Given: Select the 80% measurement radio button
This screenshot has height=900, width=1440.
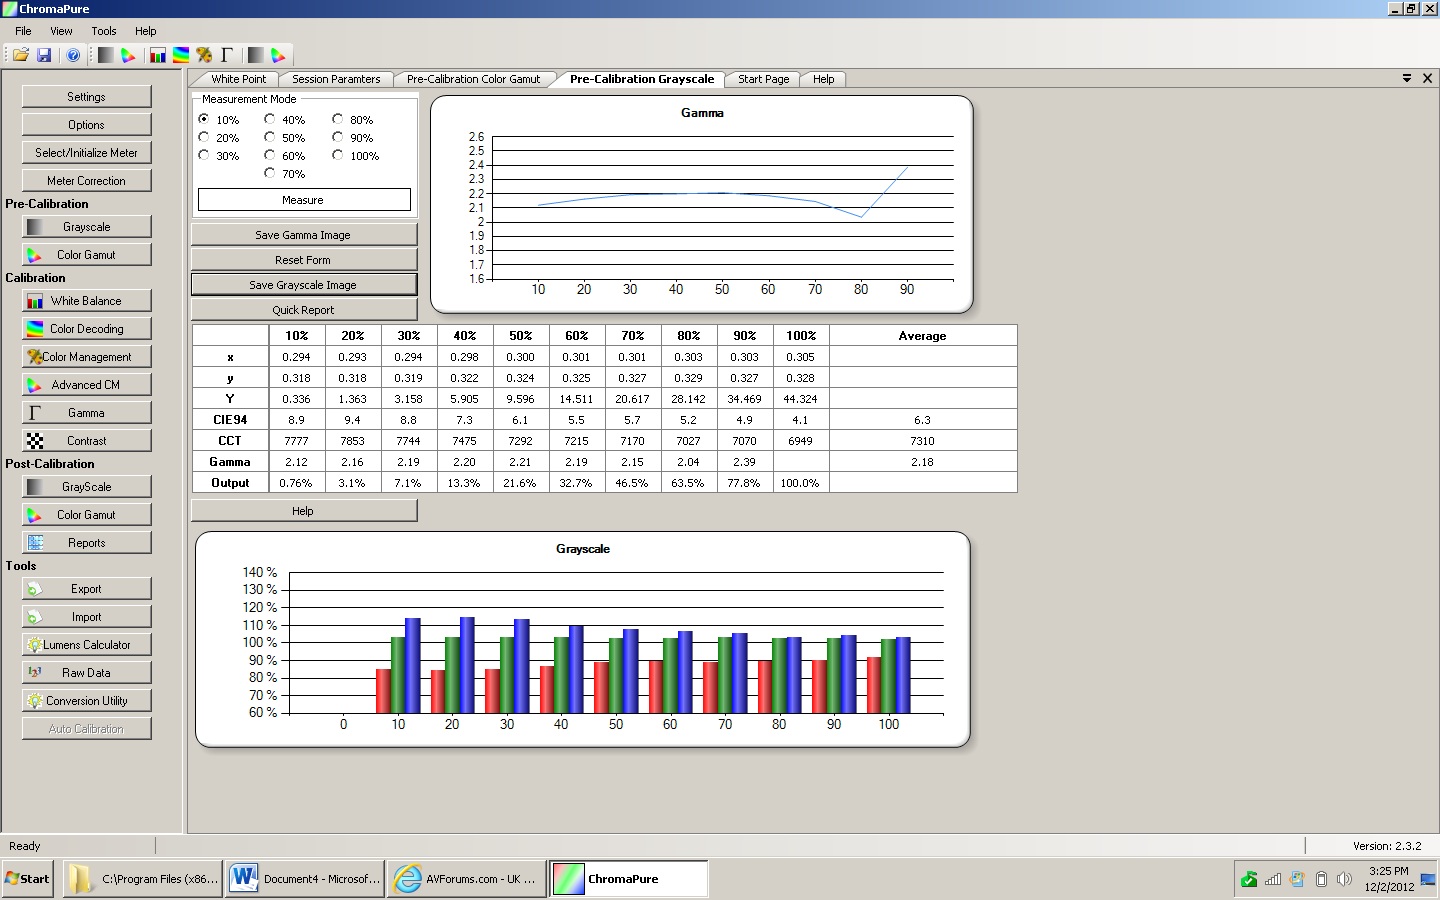Looking at the screenshot, I should pos(338,119).
